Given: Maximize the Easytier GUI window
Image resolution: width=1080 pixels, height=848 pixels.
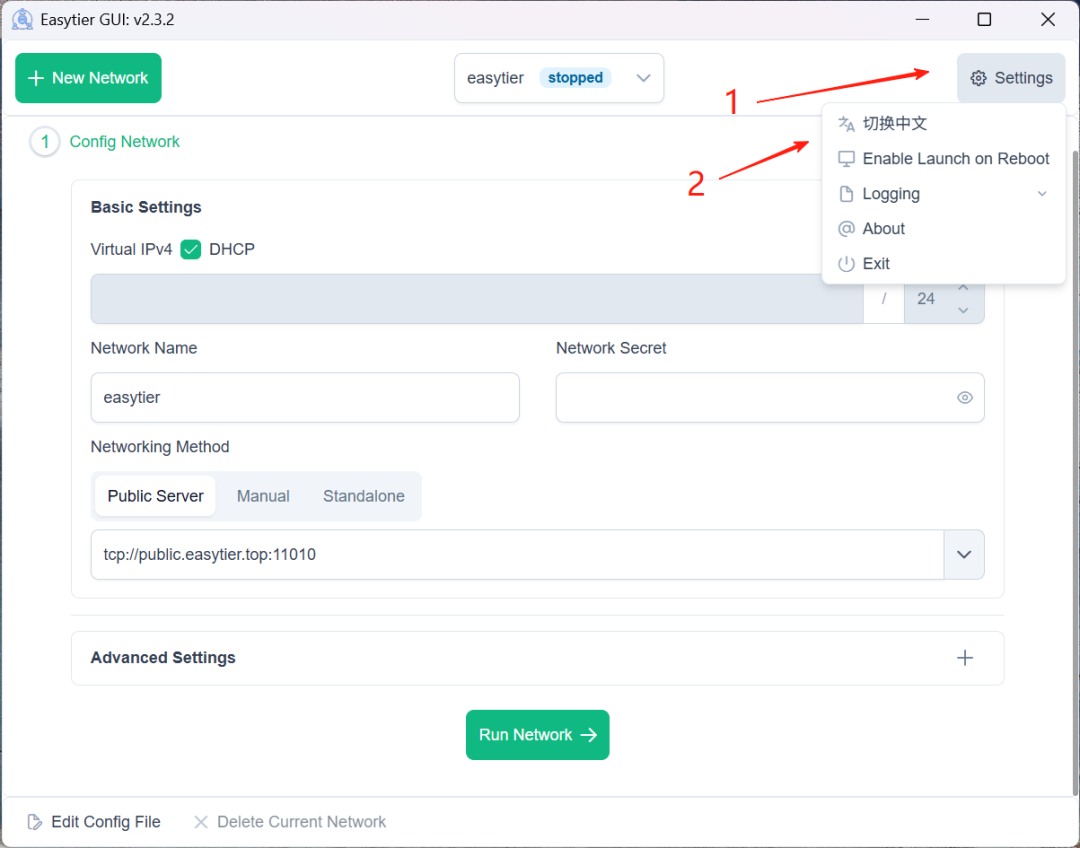Looking at the screenshot, I should 984,19.
